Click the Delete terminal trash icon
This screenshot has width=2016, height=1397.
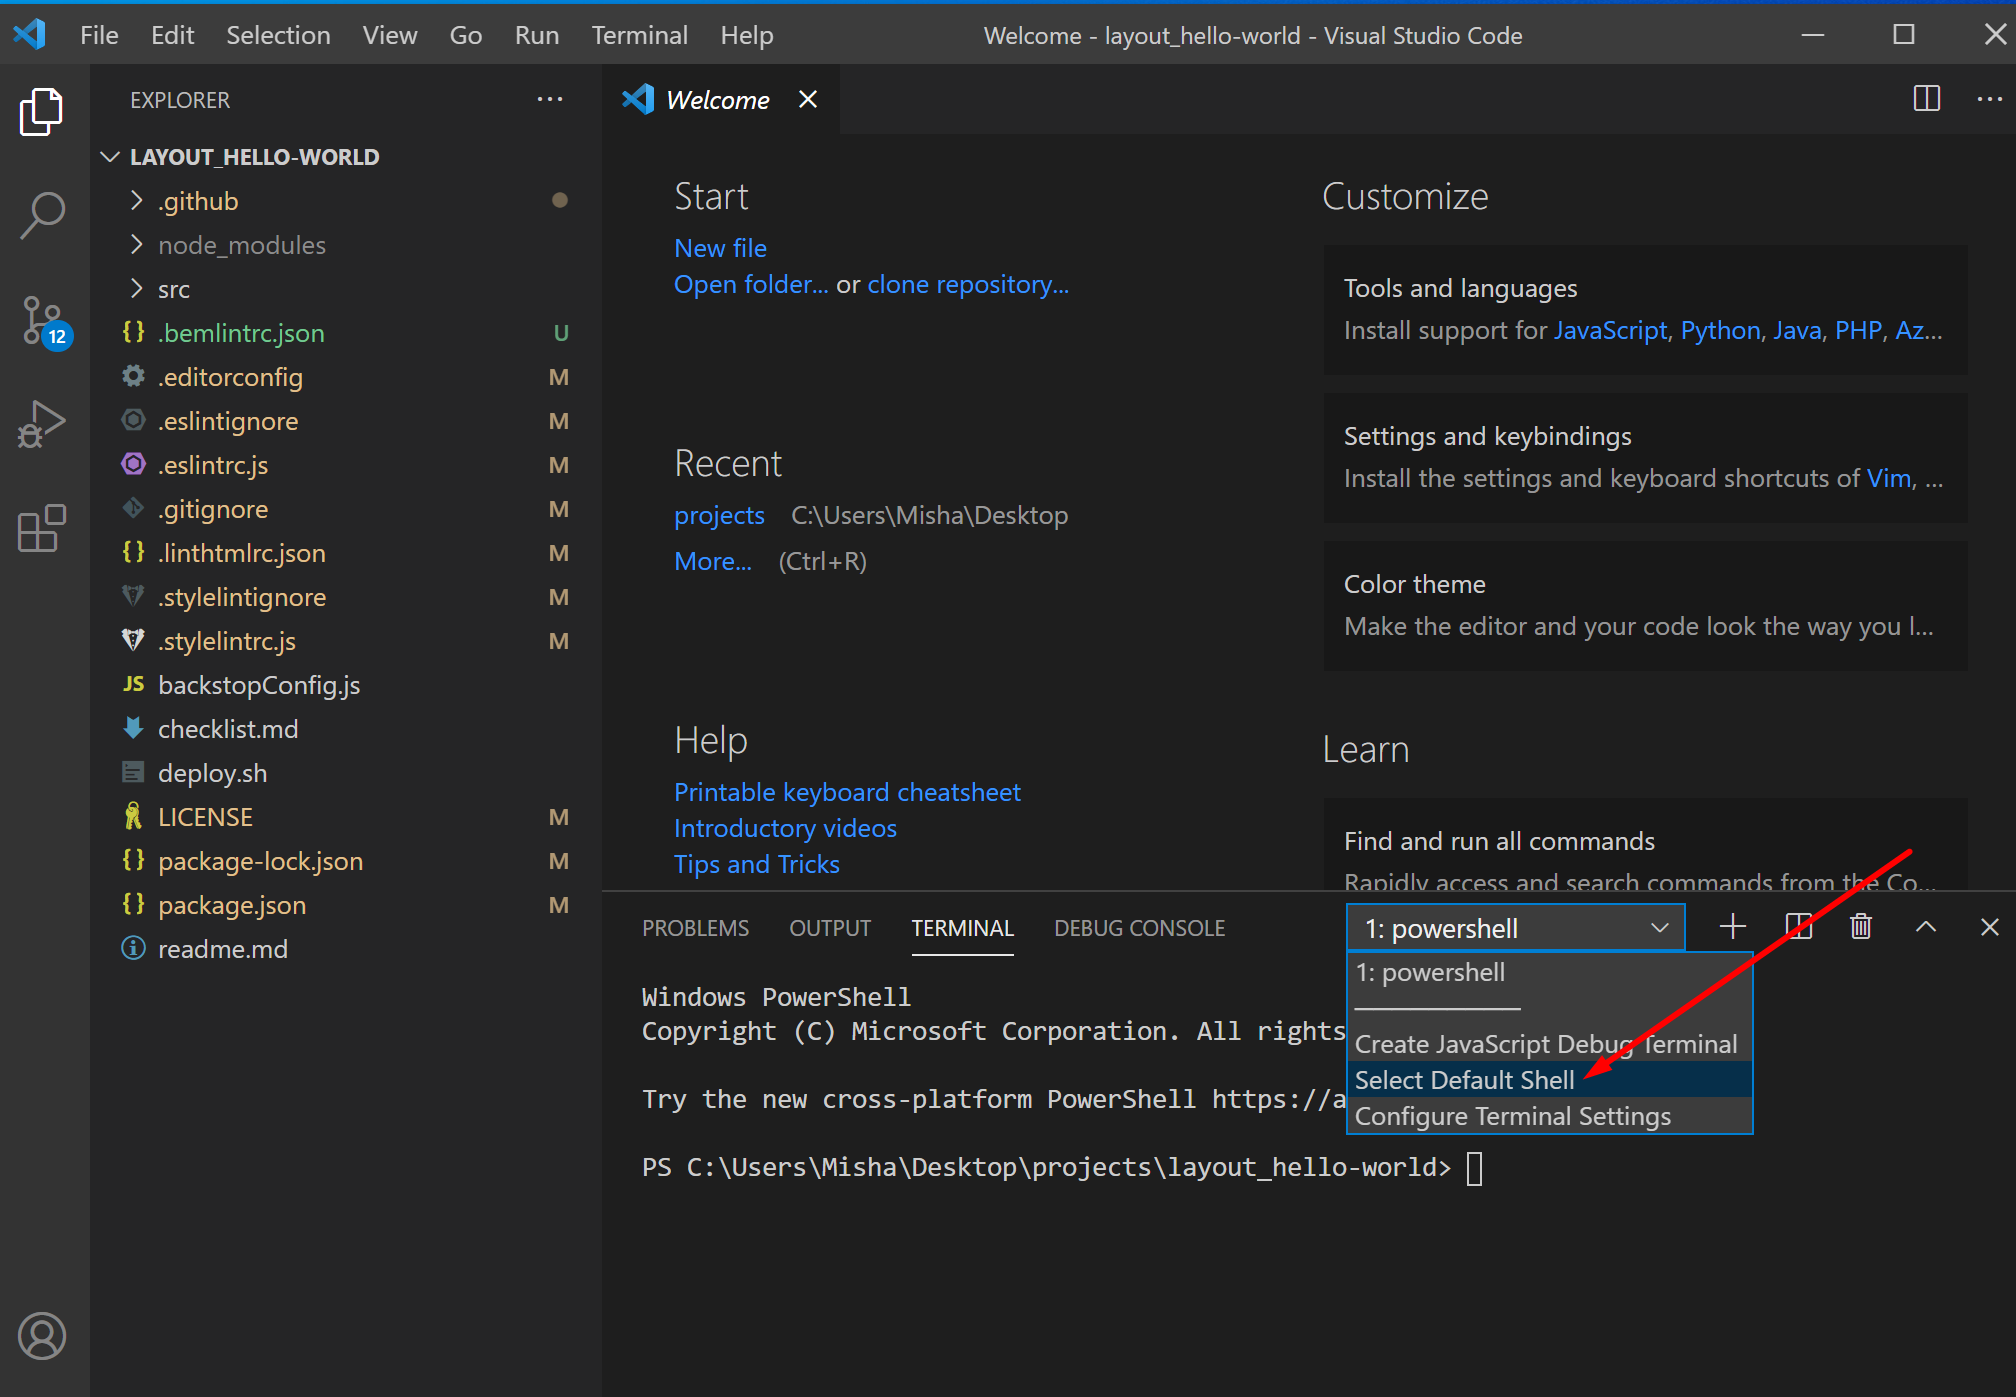tap(1861, 928)
